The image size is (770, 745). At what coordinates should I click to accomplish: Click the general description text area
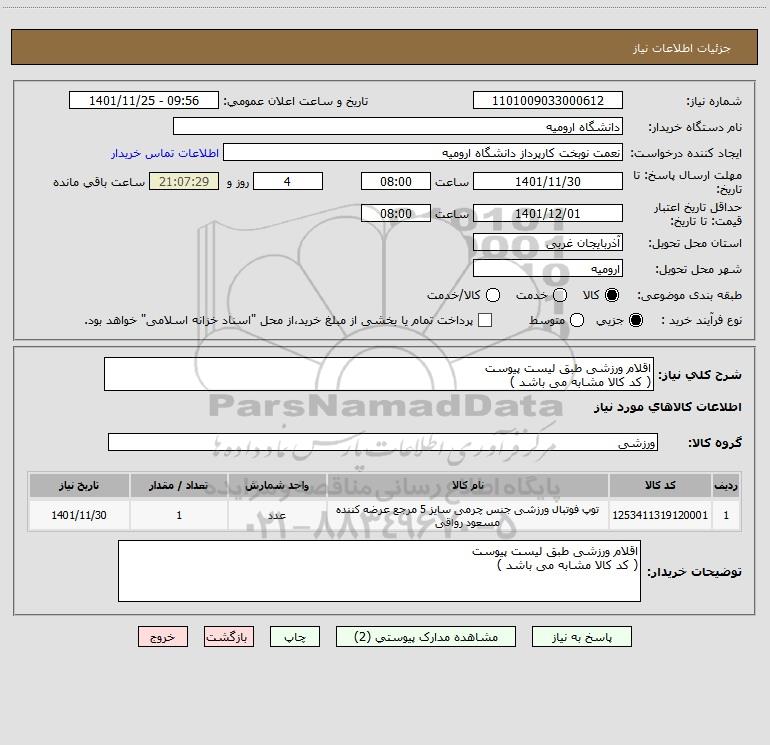[379, 375]
